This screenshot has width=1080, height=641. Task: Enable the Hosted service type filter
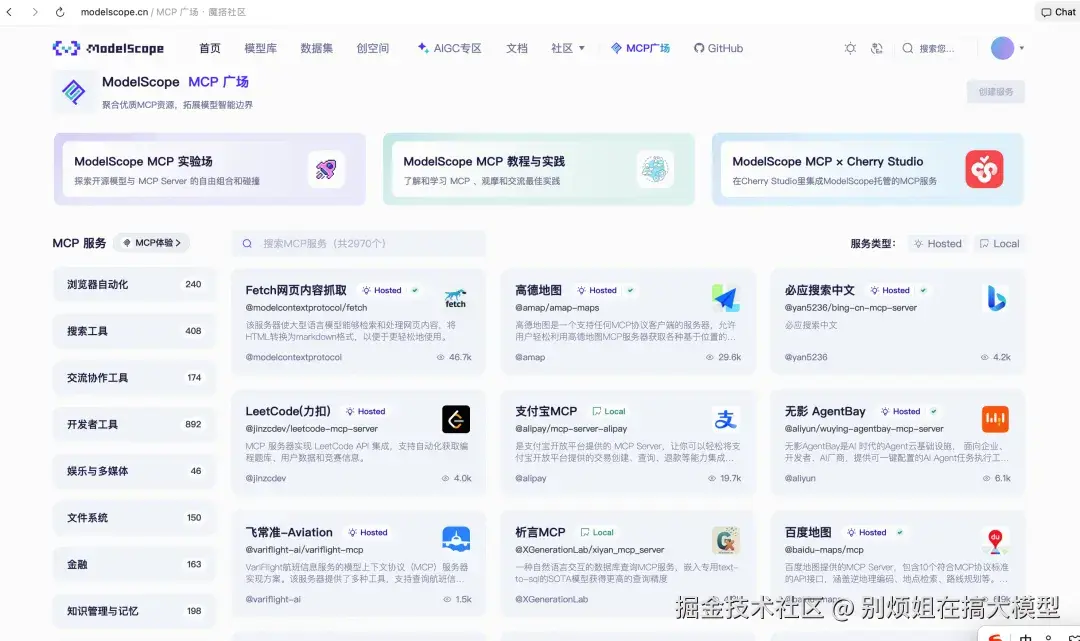click(x=937, y=243)
